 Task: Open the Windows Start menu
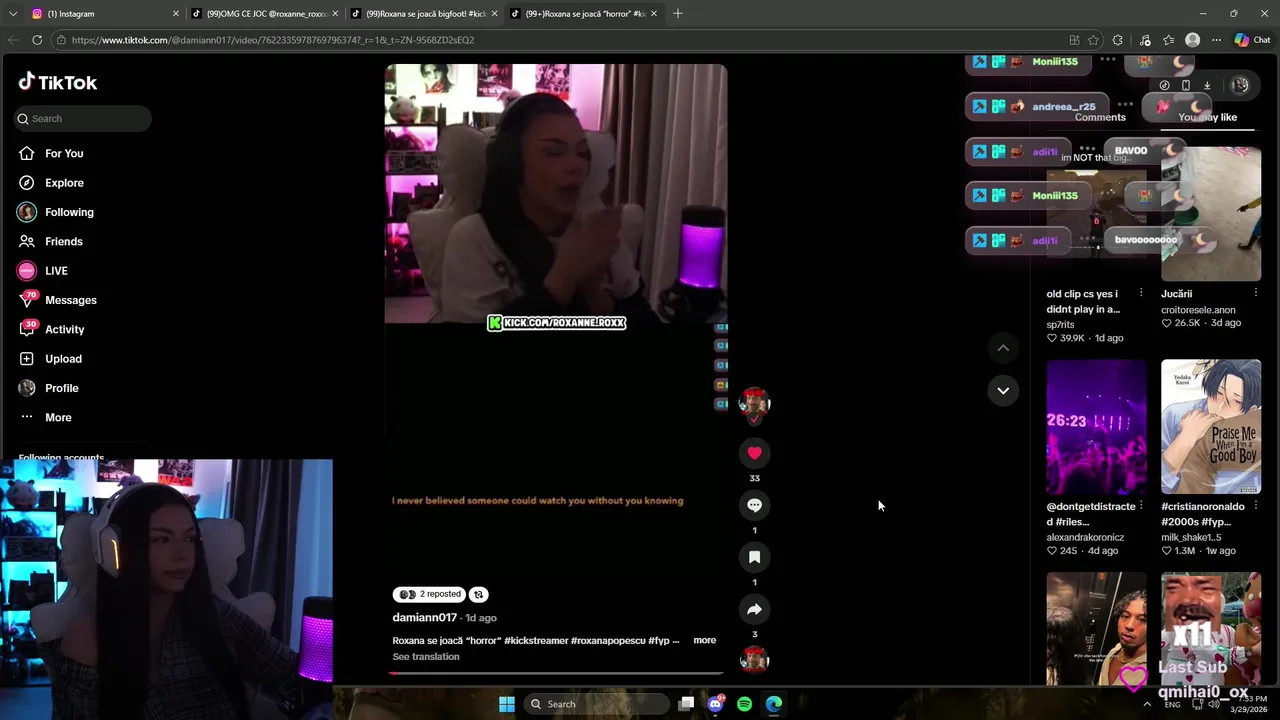[x=507, y=704]
